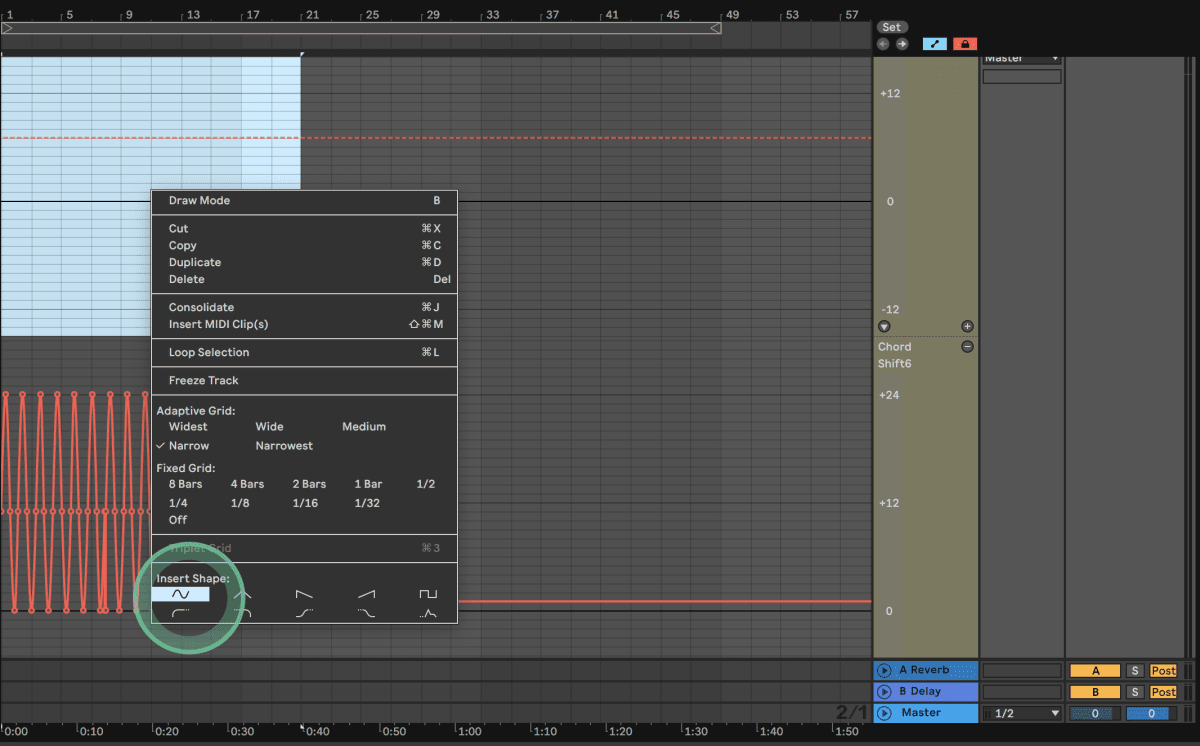Select Narrowest adaptive grid option
1200x746 pixels.
point(284,446)
